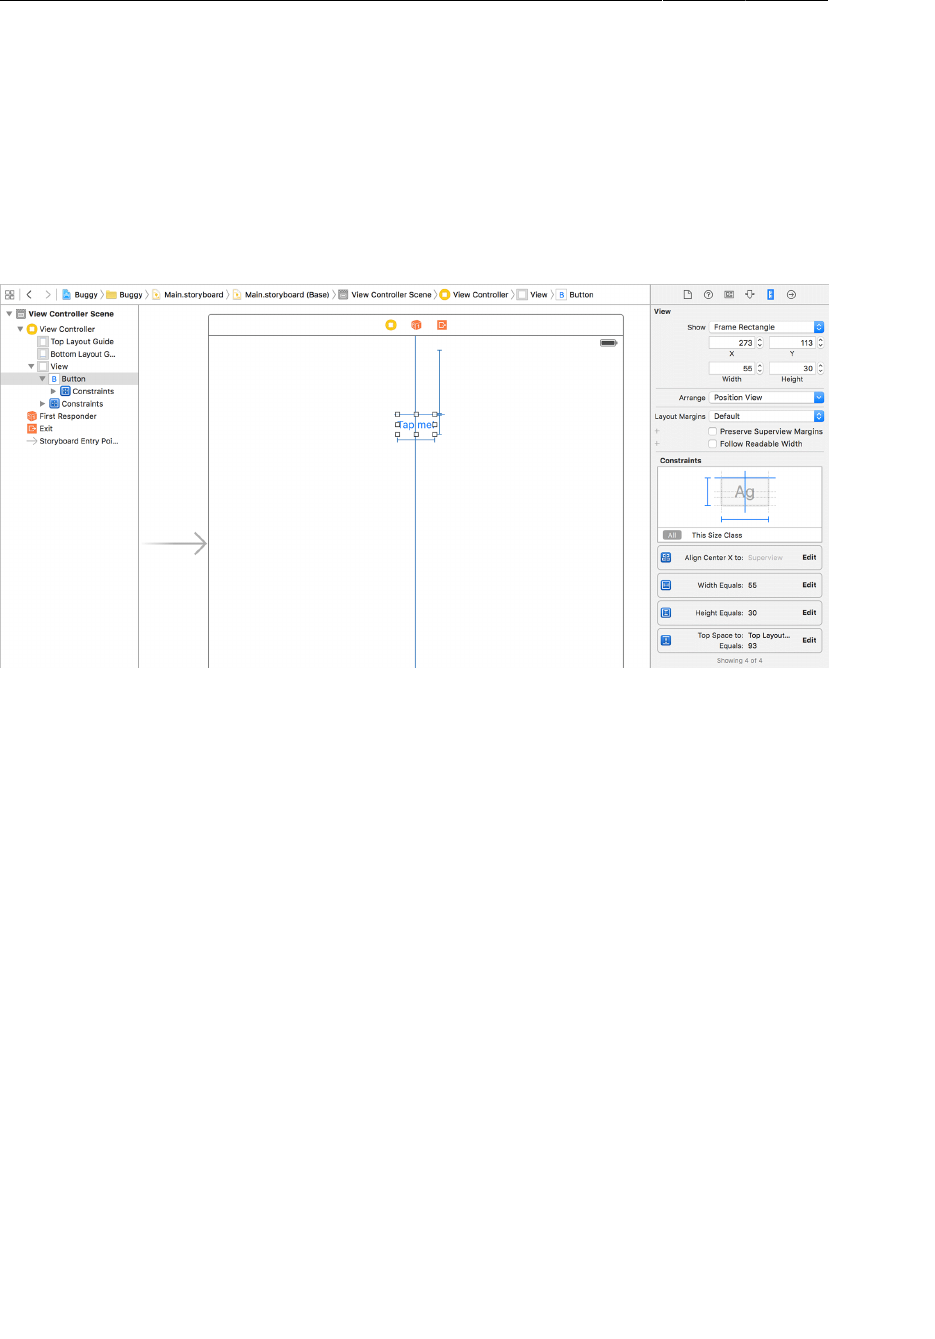Show the Size inspector
Screen dimensions: 935x1339
[771, 295]
